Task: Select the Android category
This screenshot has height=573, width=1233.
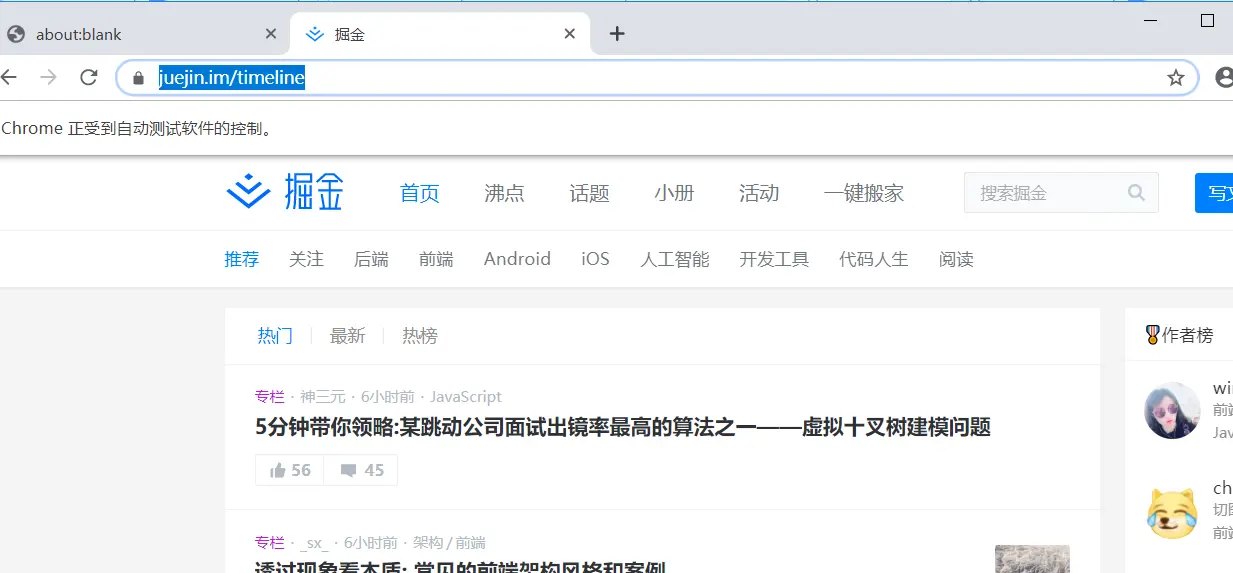Action: pos(517,259)
